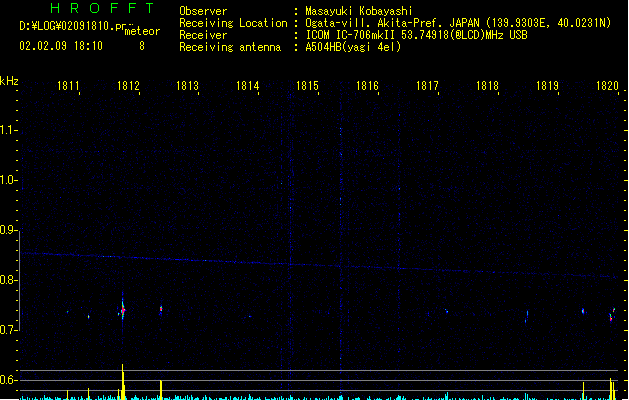
Task: Click the 1815 time axis label
Action: click(307, 85)
